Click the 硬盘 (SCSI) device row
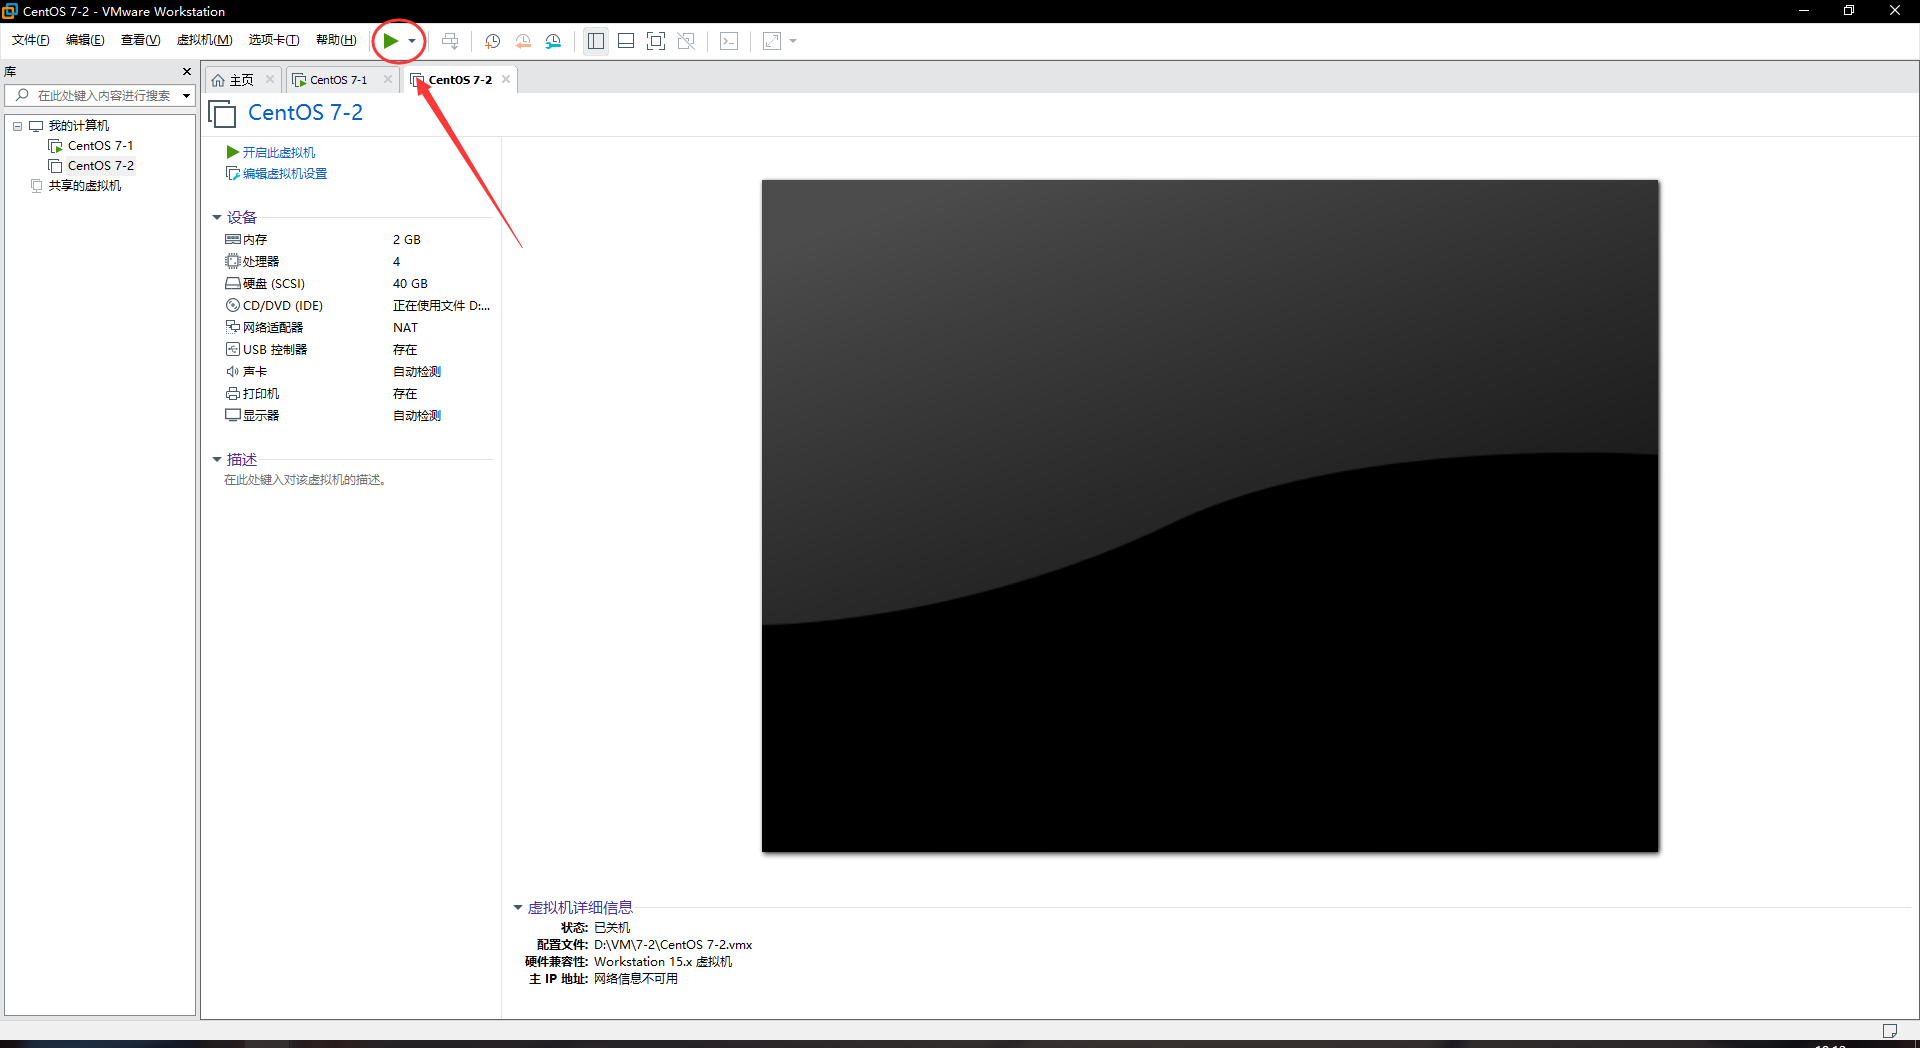 click(x=358, y=284)
